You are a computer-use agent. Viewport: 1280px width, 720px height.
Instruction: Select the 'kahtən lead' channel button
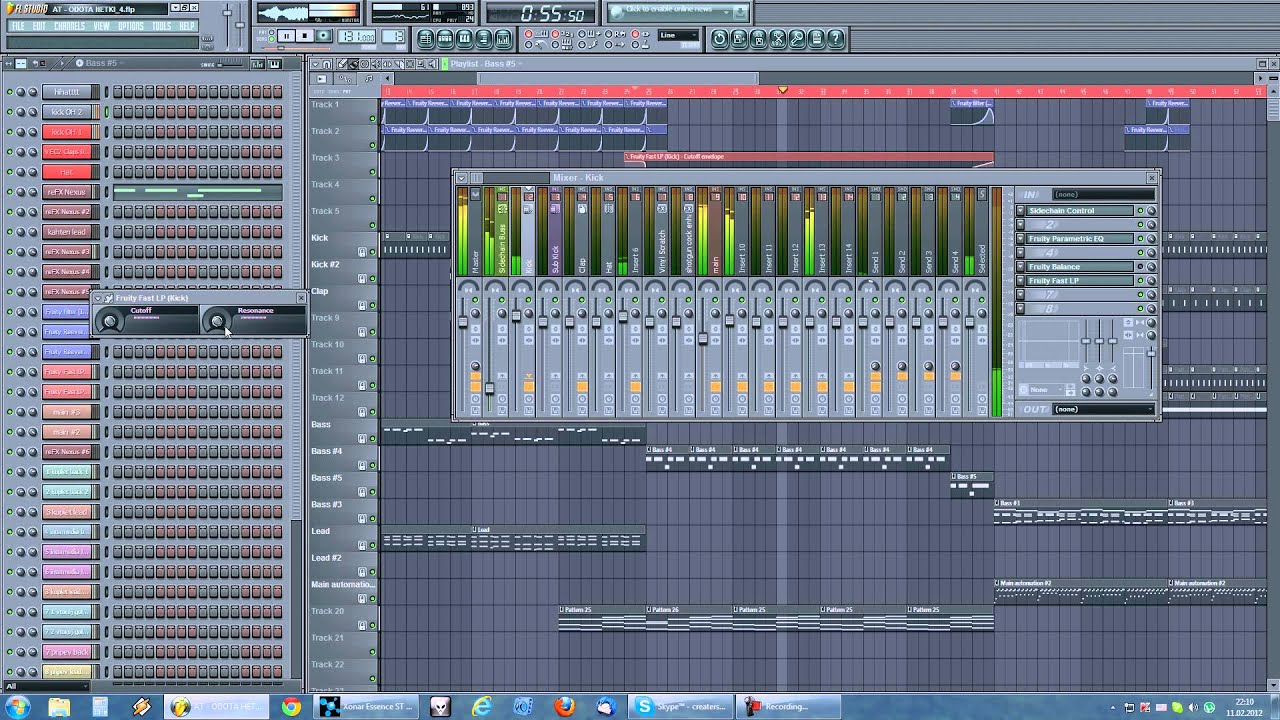[x=67, y=232]
